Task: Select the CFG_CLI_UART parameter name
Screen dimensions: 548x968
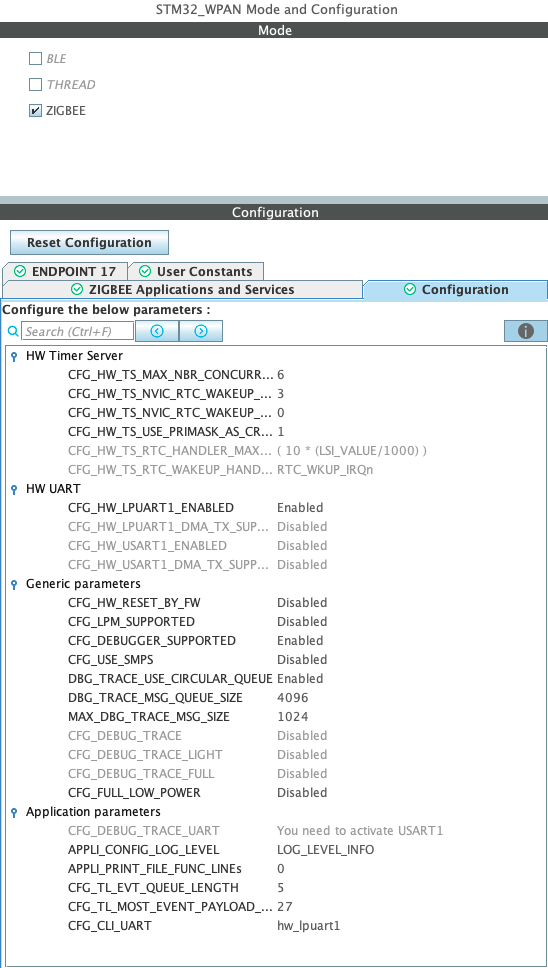Action: 110,926
